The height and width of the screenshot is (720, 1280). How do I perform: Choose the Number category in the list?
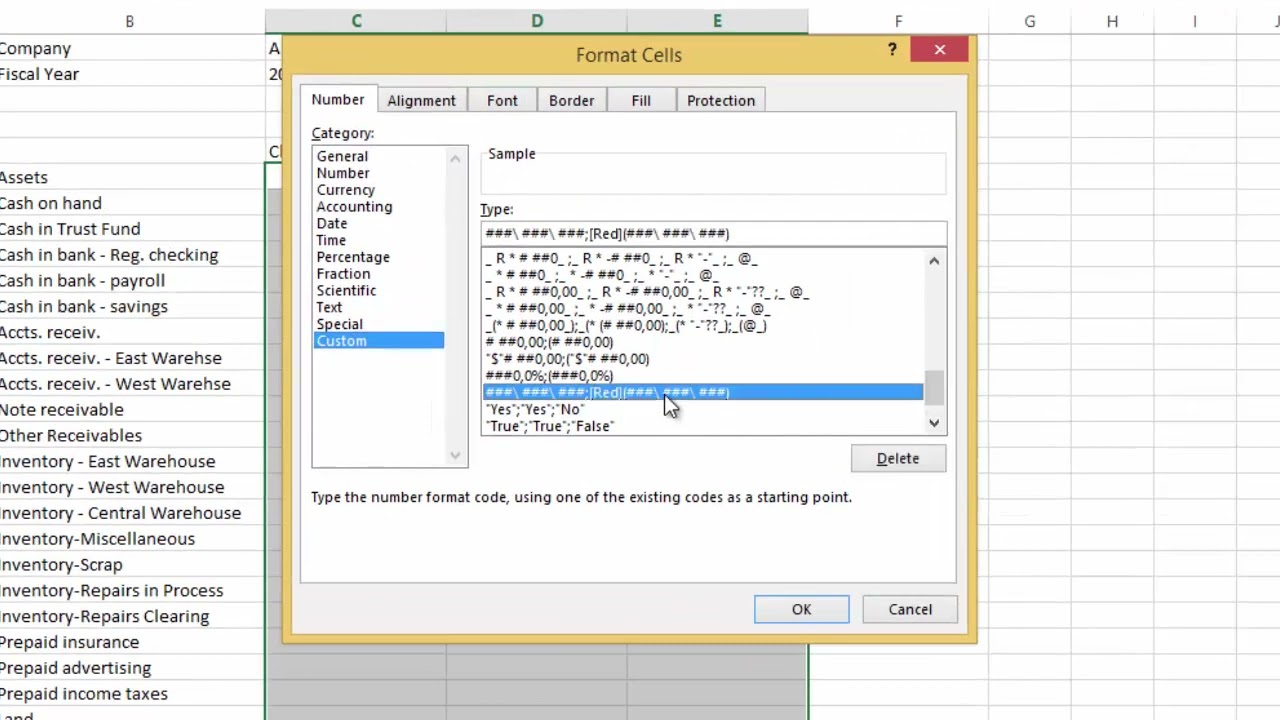point(379,173)
